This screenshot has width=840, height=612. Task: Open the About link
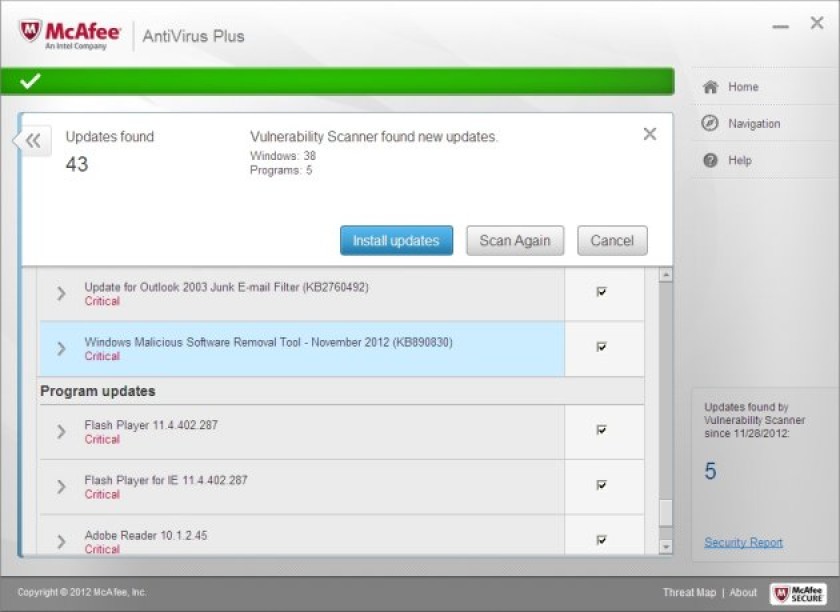tap(743, 592)
